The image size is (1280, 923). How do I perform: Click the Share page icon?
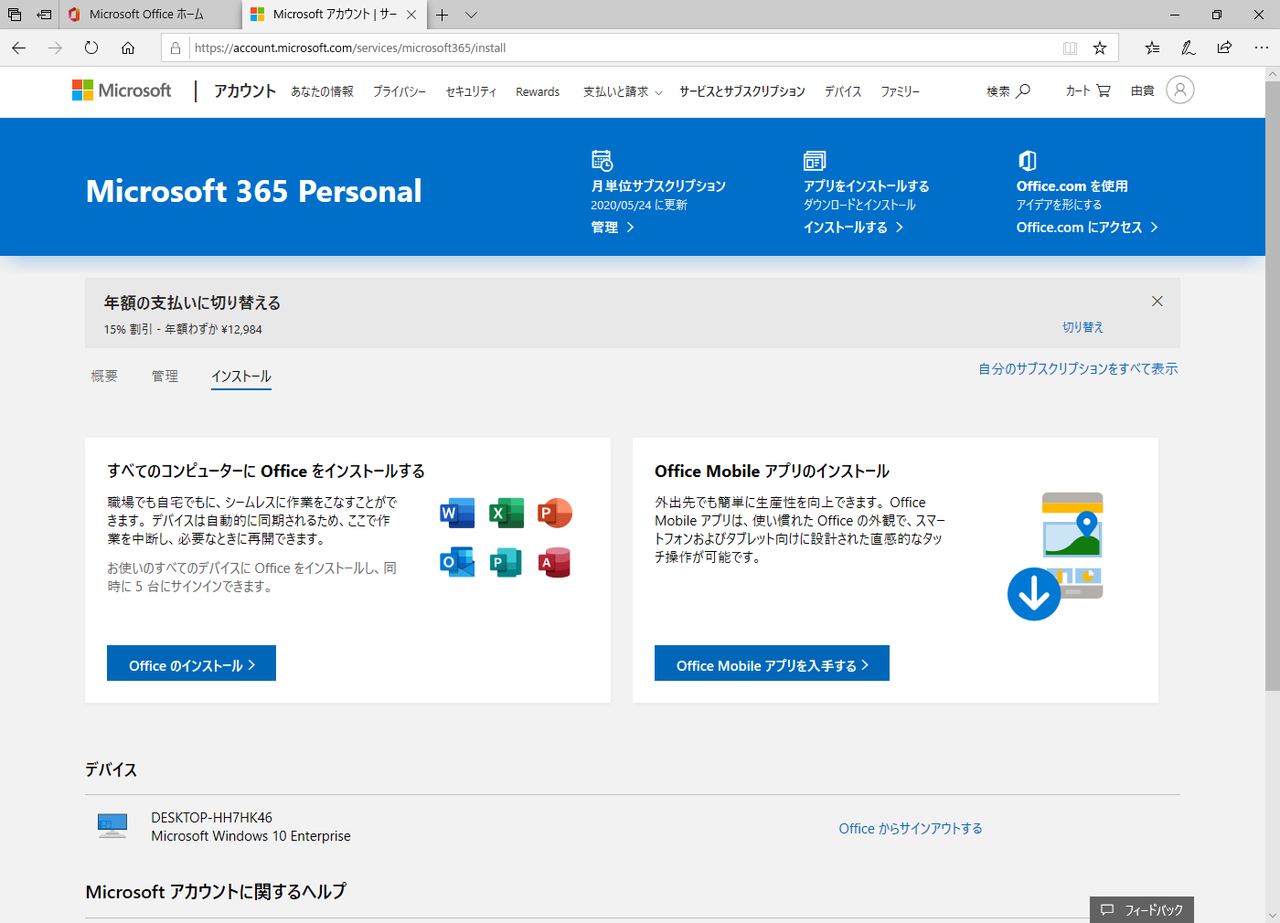pos(1224,48)
